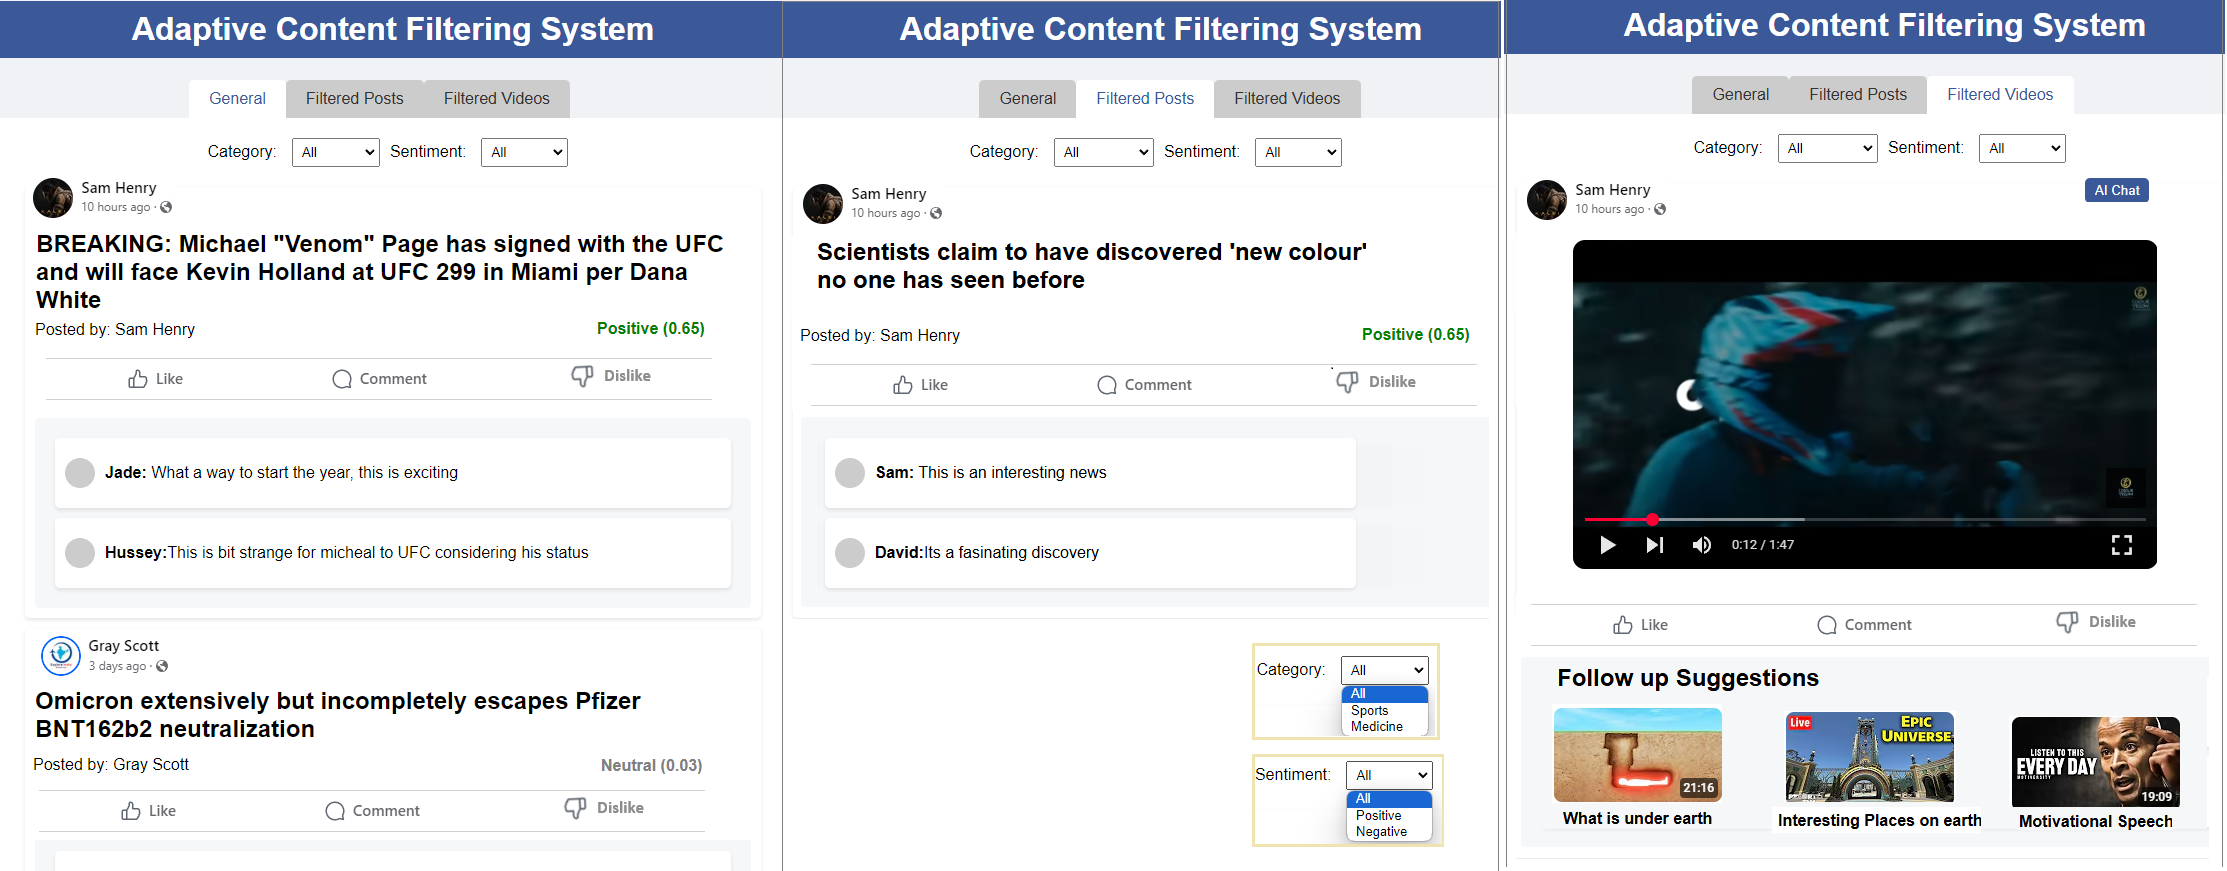Screen dimensions: 2227x871
Task: Open the Motivational Speech suggested video
Action: pos(2095,761)
